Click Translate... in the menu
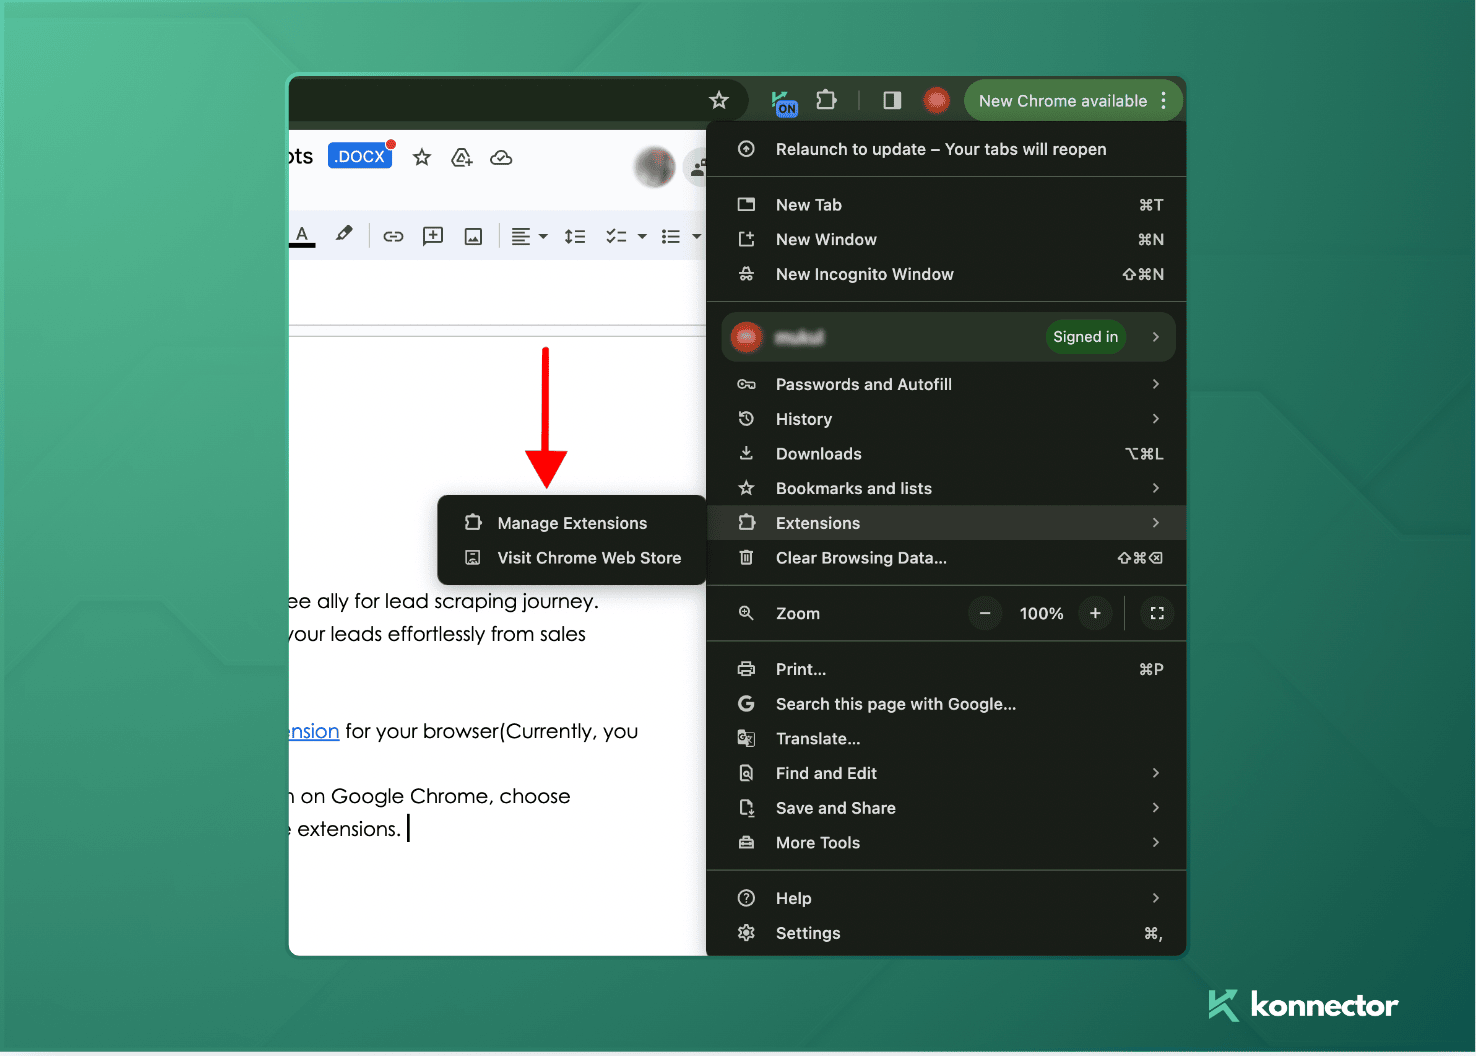This screenshot has height=1056, width=1476. (946, 738)
